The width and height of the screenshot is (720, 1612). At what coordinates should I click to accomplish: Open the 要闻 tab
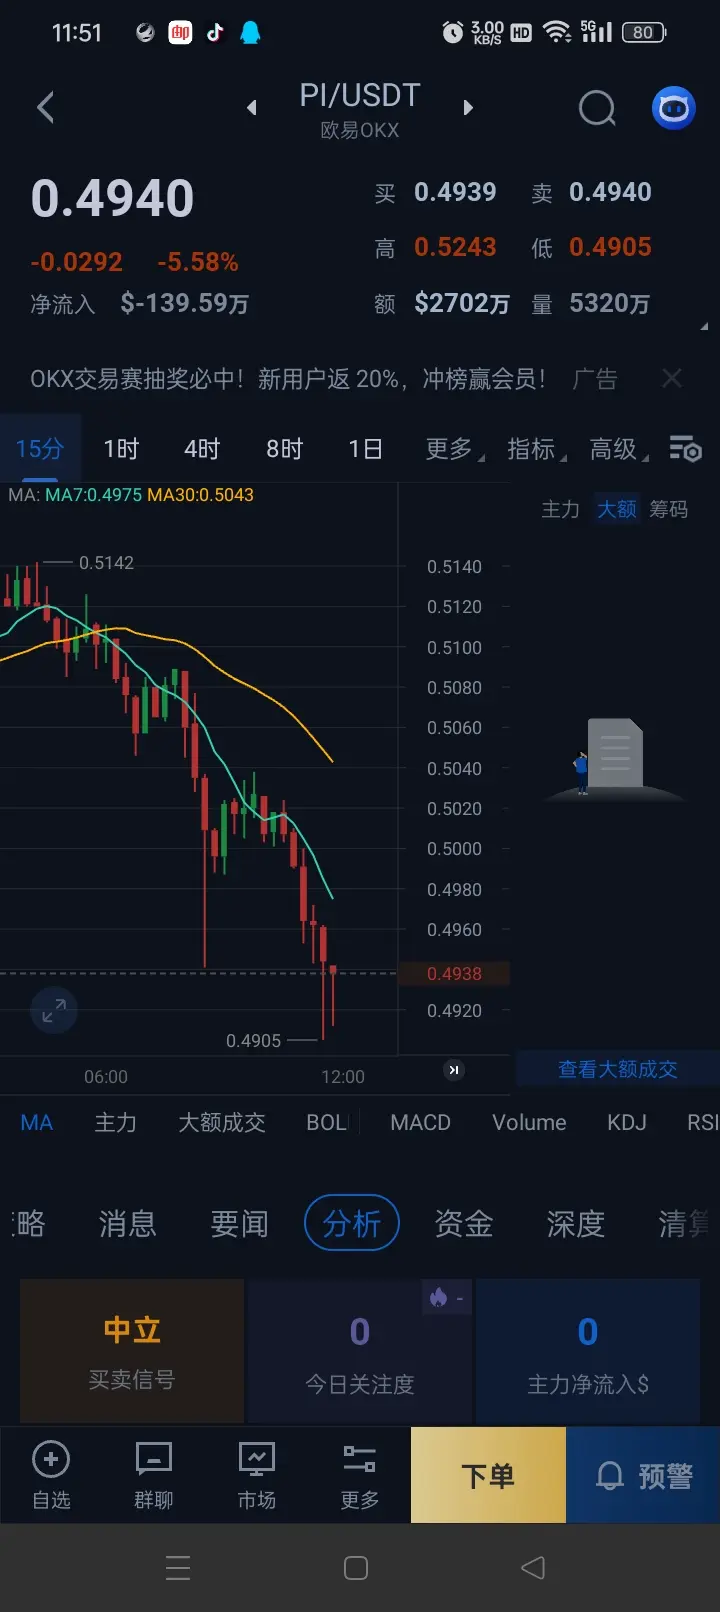tap(239, 1223)
